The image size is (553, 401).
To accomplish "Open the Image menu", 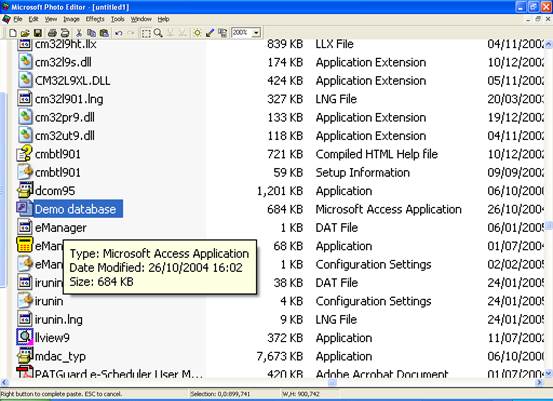I will pyautogui.click(x=71, y=19).
